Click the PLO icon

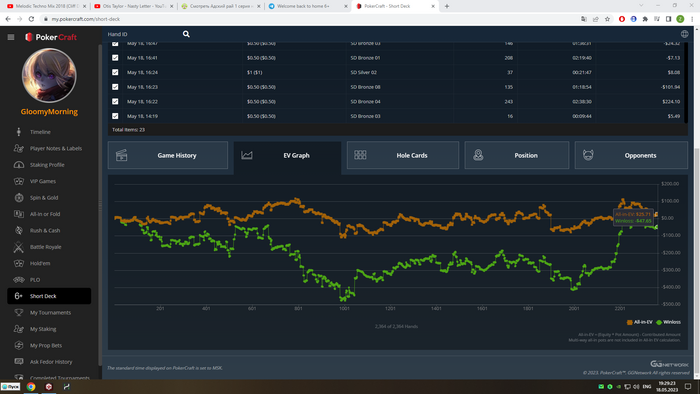coord(19,280)
